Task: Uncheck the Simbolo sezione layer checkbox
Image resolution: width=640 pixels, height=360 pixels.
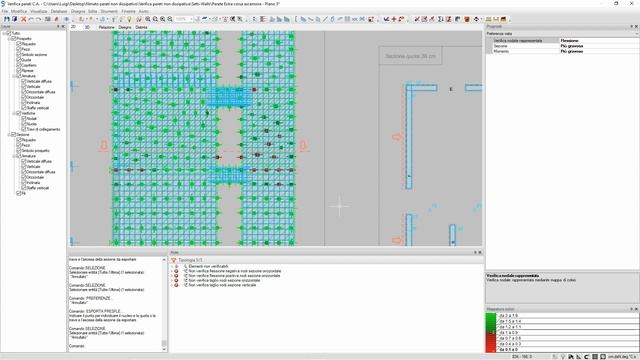Action: 18,54
